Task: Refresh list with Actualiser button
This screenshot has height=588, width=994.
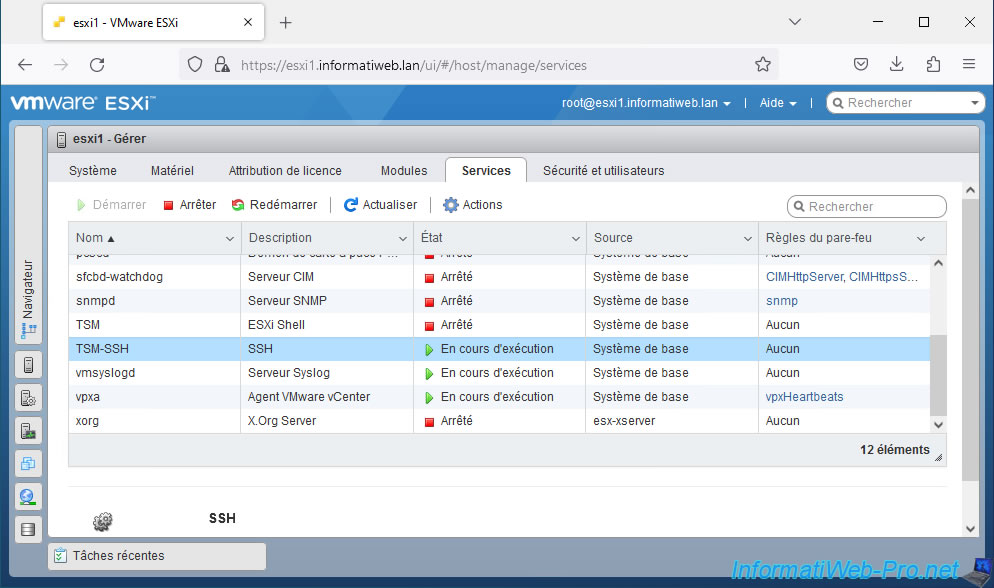Action: (x=380, y=205)
